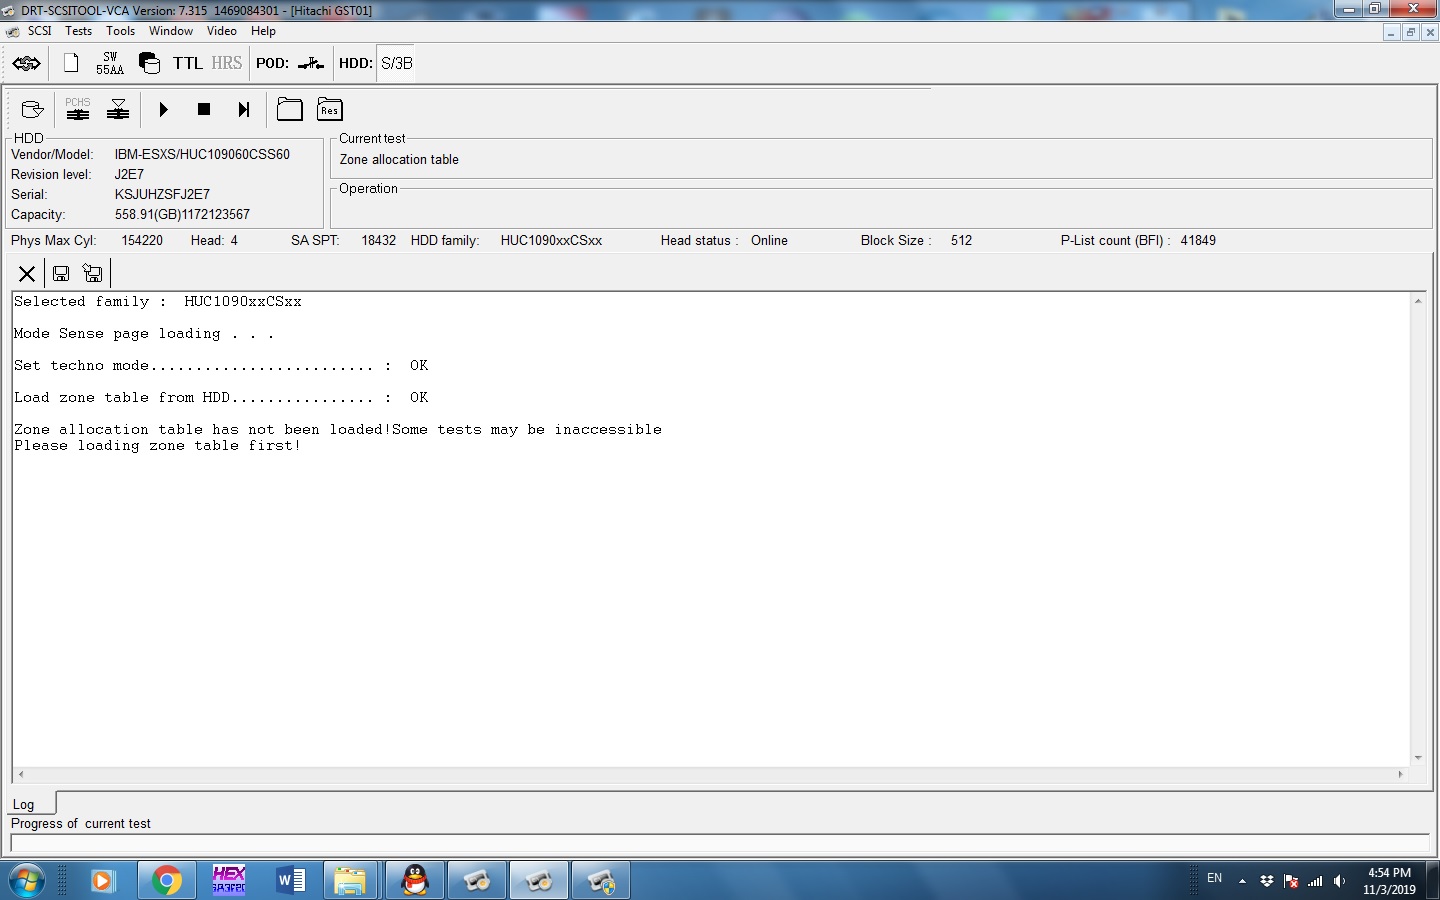1440x900 pixels.
Task: Click the 'Set techno mode' log line
Action: click(x=221, y=365)
